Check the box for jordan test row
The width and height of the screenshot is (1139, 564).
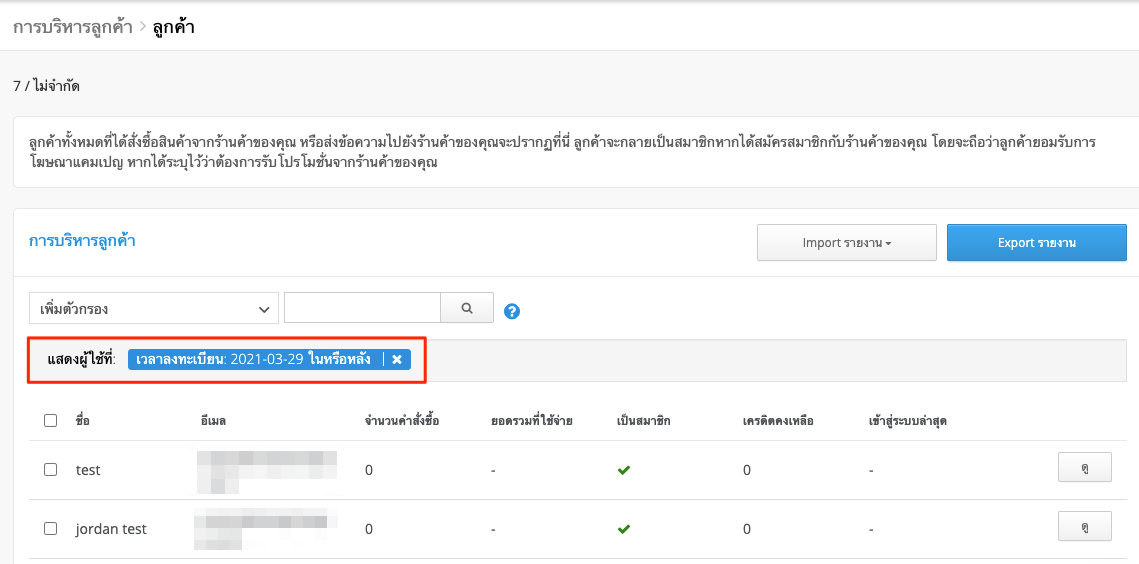coord(50,528)
